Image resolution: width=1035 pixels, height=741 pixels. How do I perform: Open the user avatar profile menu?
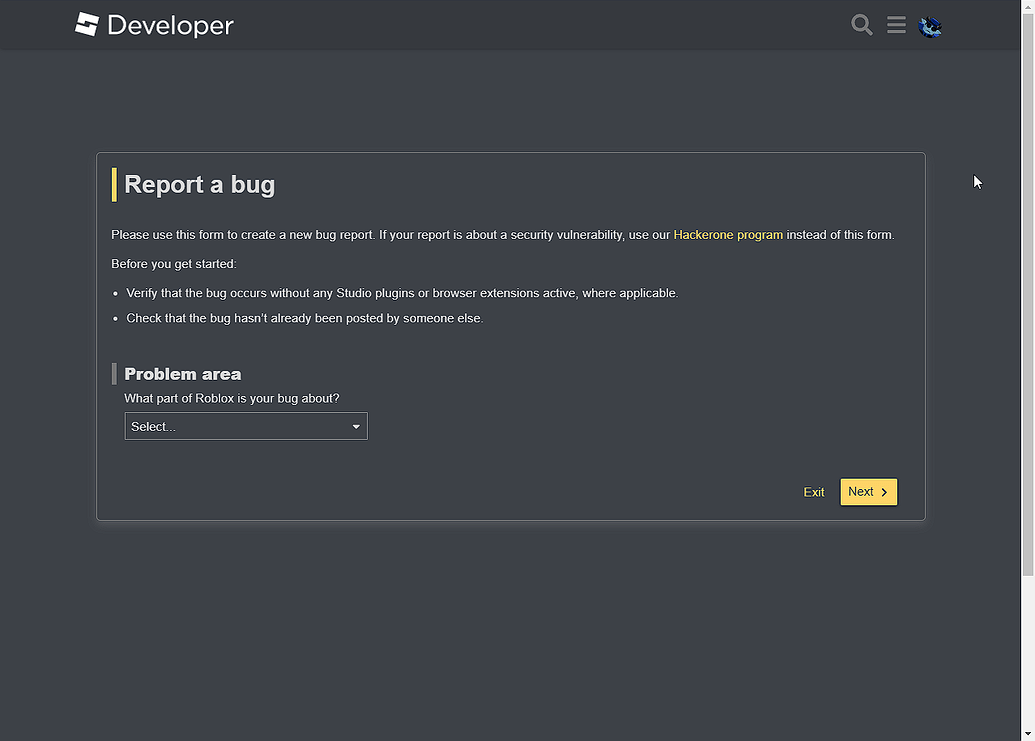(930, 26)
